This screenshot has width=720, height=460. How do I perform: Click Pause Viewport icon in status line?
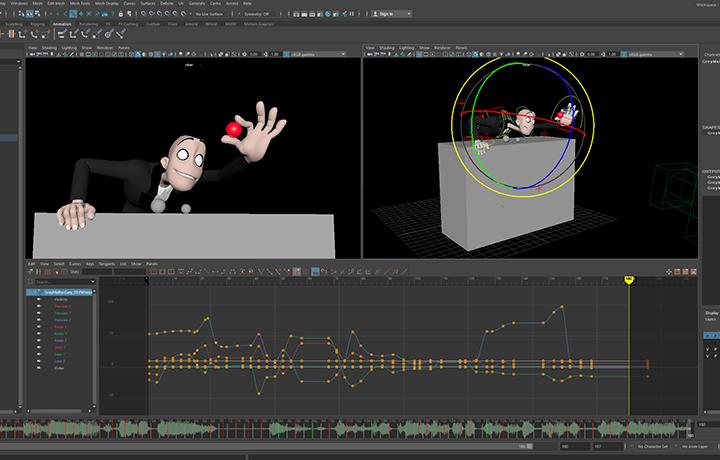(352, 14)
